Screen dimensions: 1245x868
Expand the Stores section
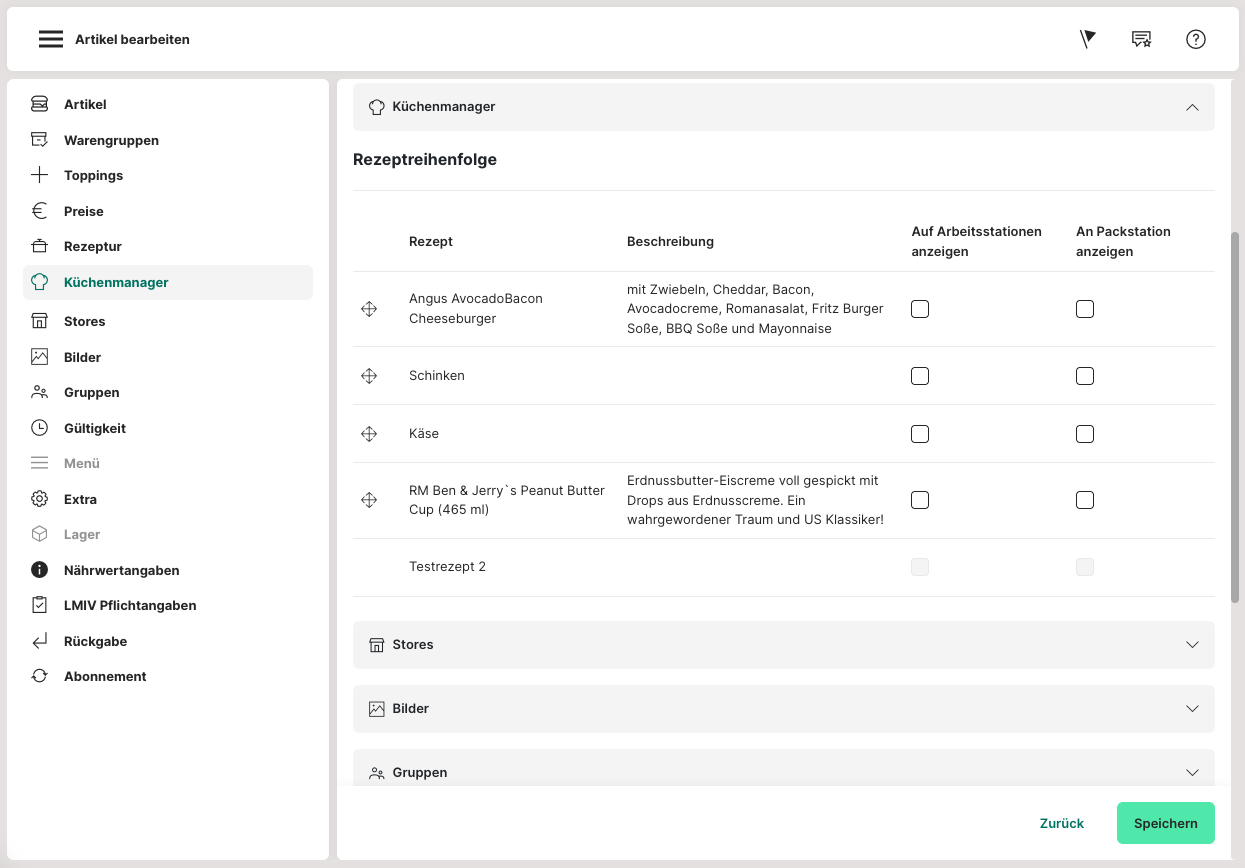[x=1191, y=645]
